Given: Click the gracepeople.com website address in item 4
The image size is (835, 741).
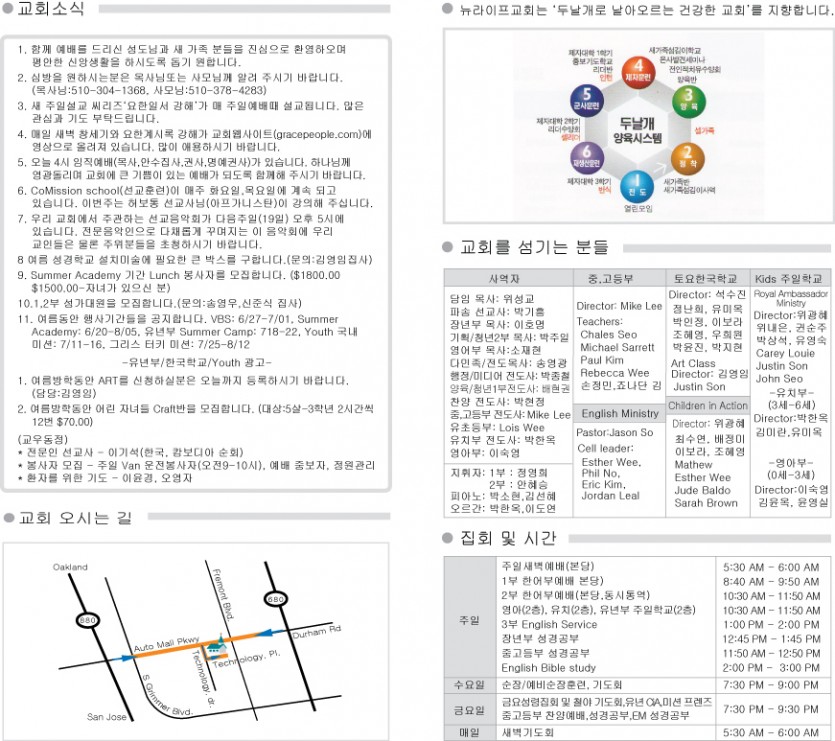Looking at the screenshot, I should (x=317, y=135).
